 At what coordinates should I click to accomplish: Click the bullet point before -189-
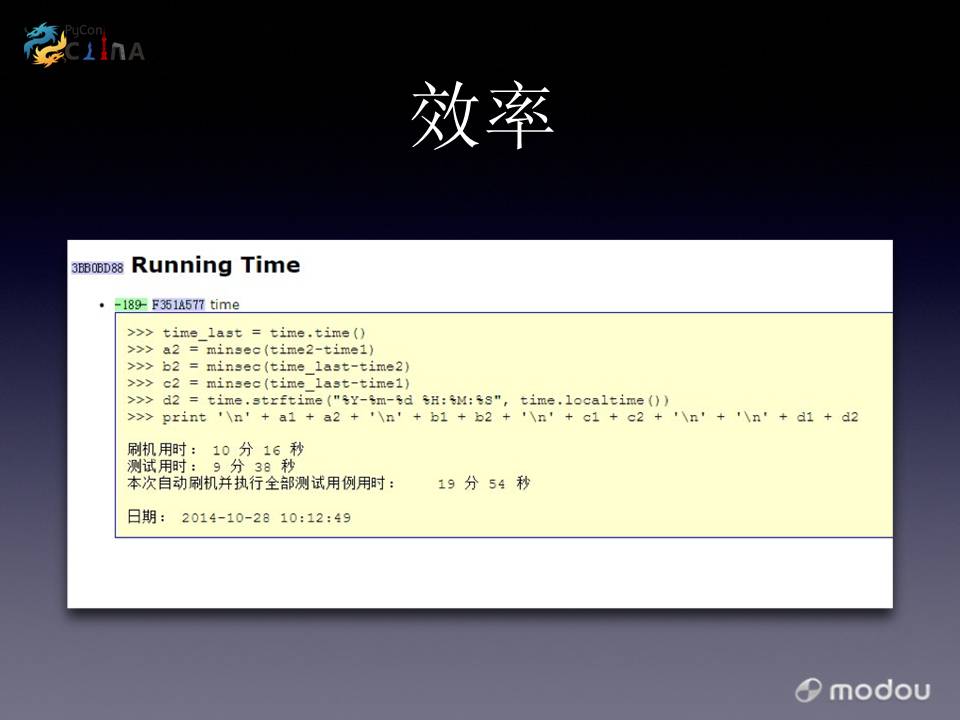[x=103, y=305]
